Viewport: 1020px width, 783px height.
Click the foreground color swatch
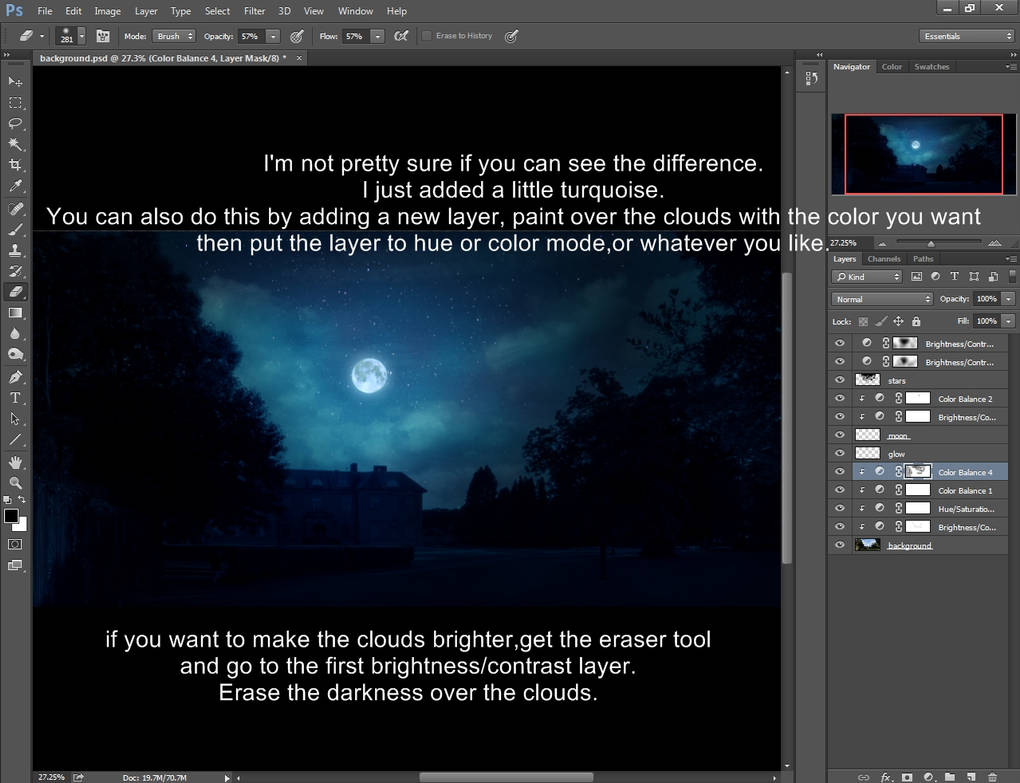pos(11,516)
